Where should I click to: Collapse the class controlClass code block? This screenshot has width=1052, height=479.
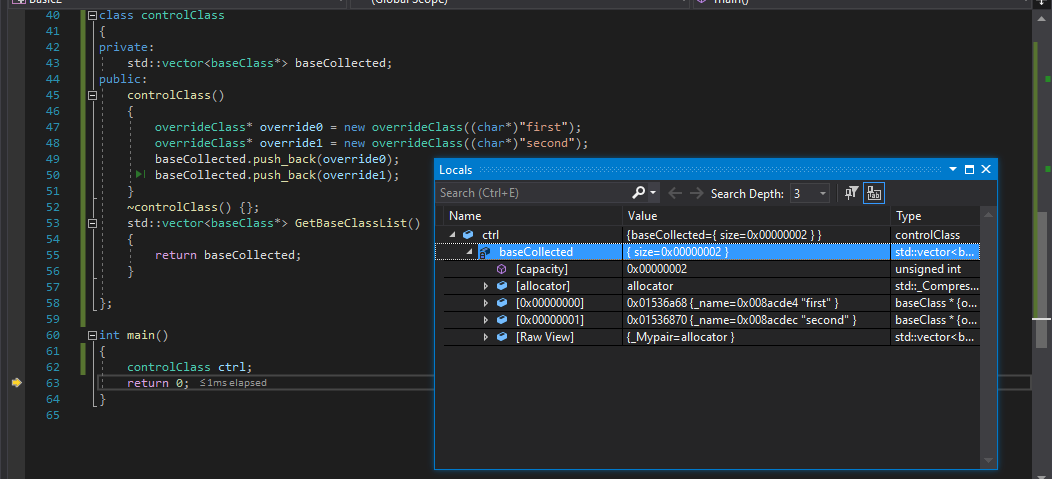[93, 15]
